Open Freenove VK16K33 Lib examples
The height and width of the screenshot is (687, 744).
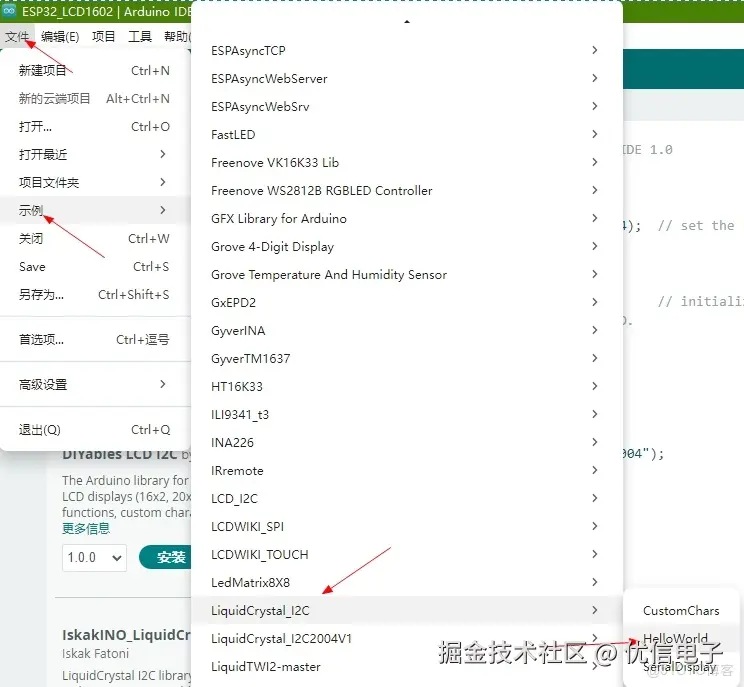point(407,163)
